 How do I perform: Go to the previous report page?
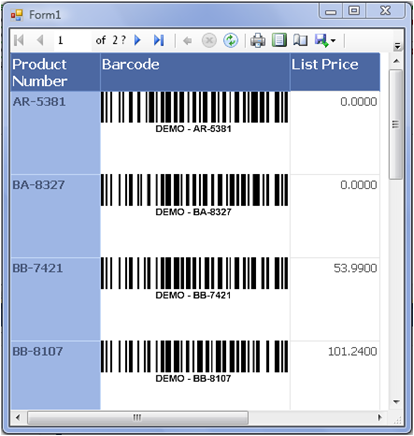pyautogui.click(x=40, y=40)
